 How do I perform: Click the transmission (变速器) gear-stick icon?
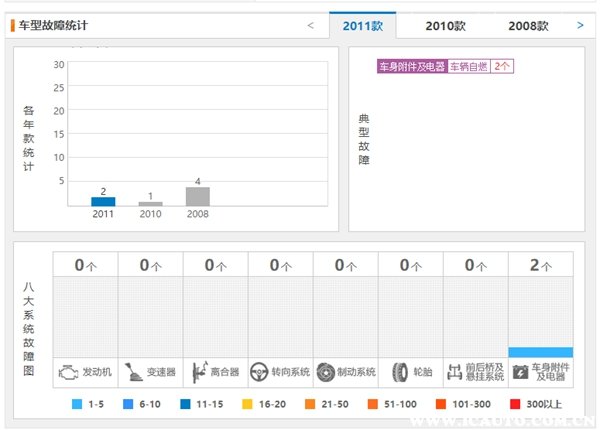(x=133, y=371)
